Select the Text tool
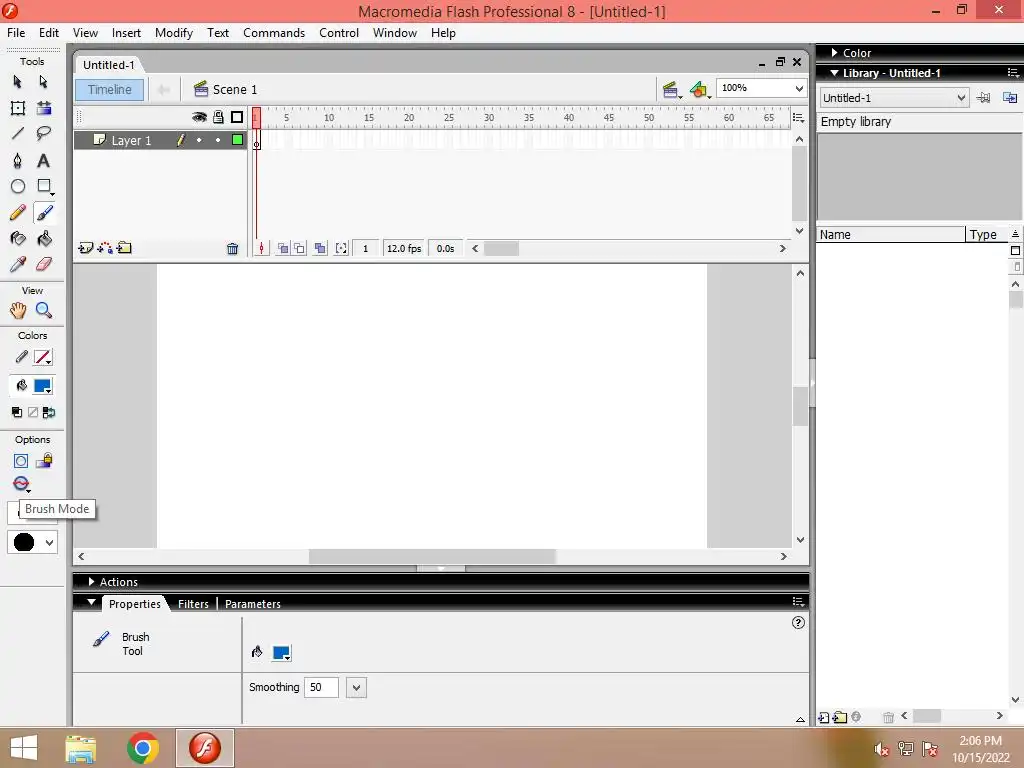 pos(43,161)
